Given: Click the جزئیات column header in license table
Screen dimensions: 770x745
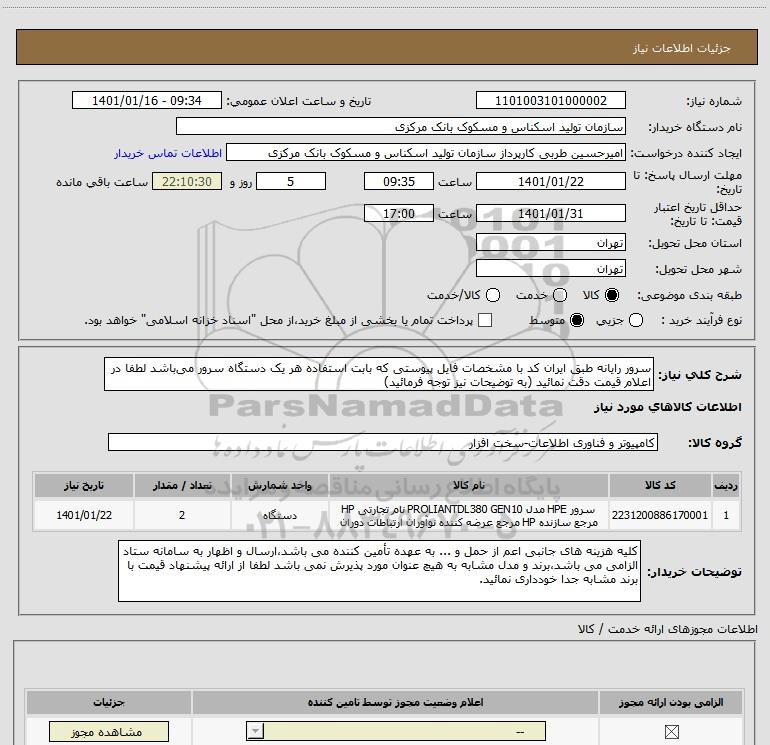Looking at the screenshot, I should point(109,702).
